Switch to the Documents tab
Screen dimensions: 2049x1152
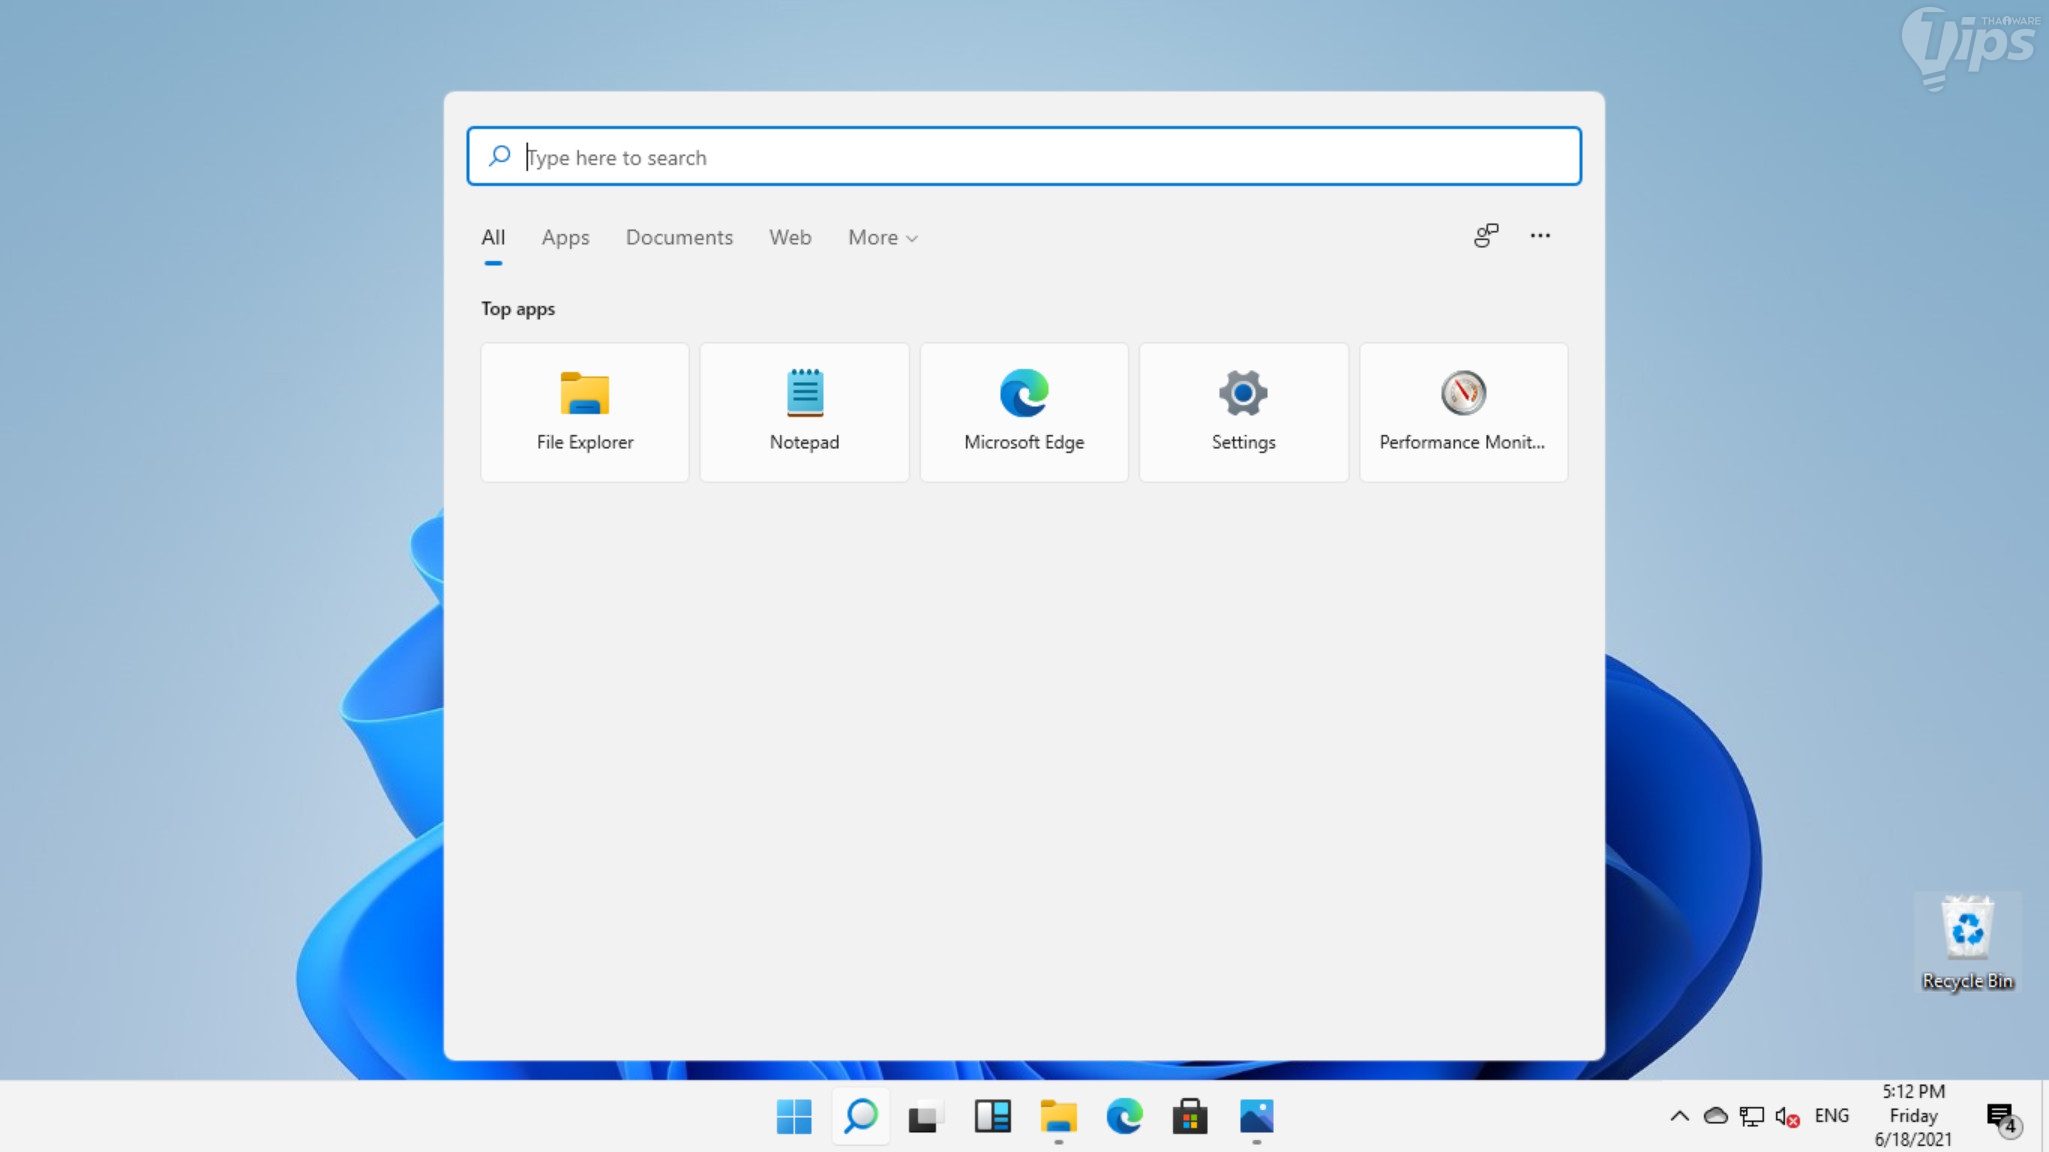(x=679, y=238)
